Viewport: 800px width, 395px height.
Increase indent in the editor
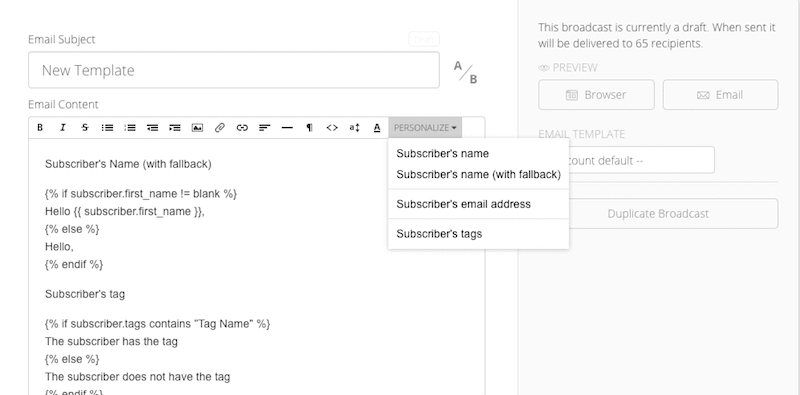click(x=174, y=128)
